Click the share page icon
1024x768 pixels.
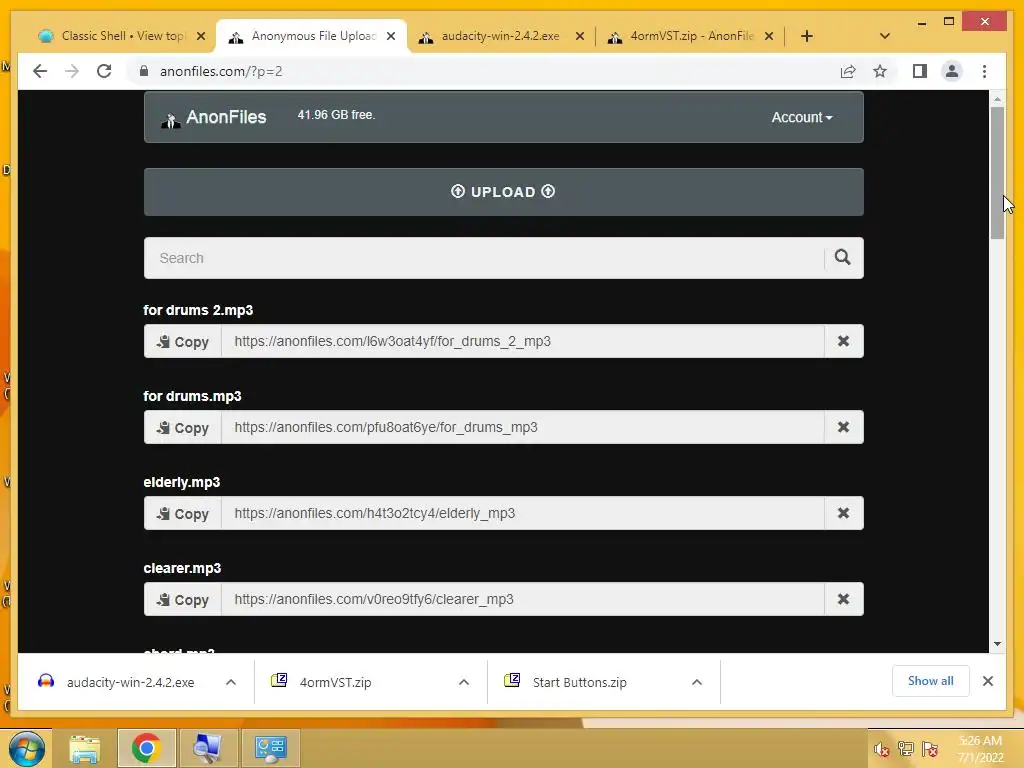[848, 71]
